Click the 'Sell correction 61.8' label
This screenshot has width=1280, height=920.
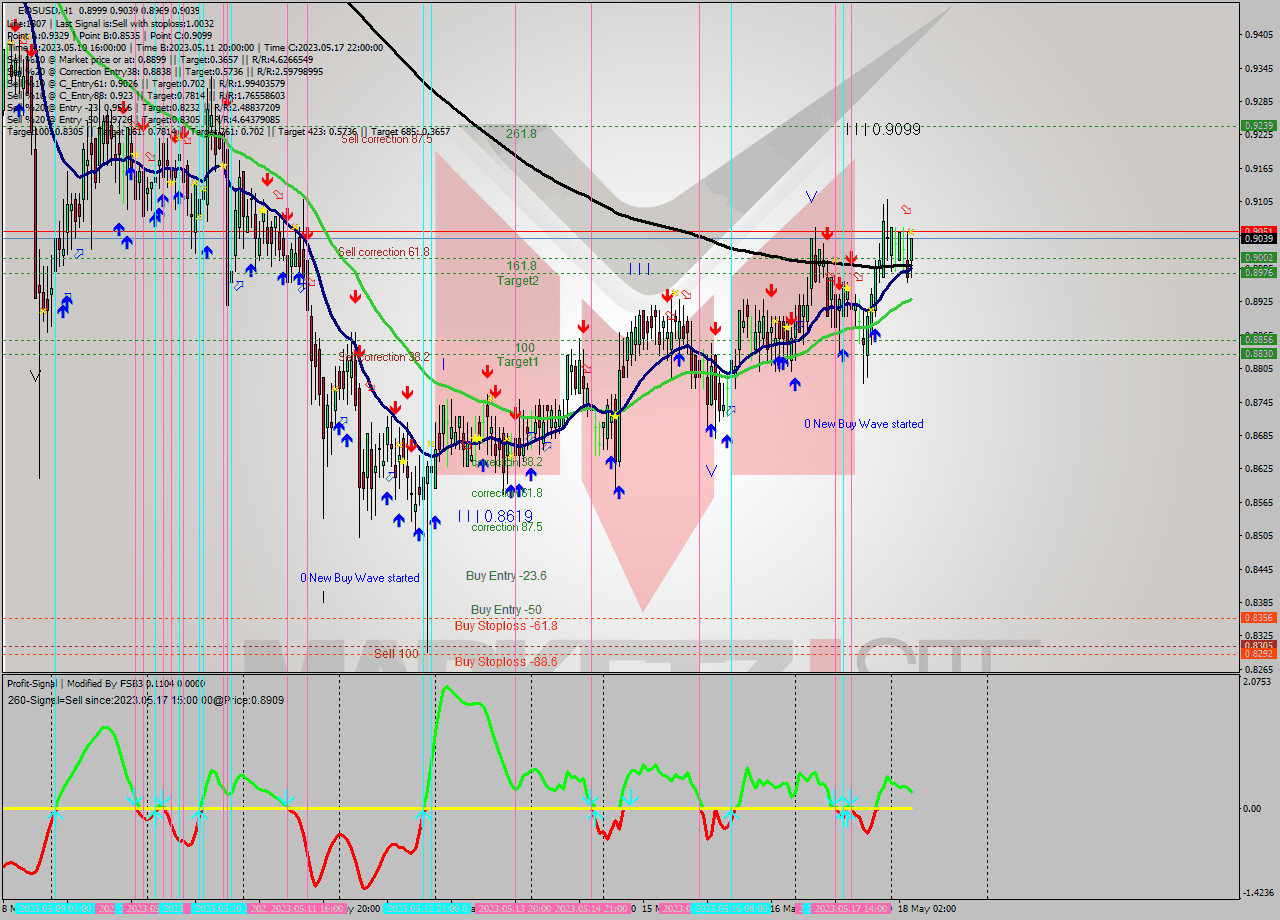click(x=384, y=252)
